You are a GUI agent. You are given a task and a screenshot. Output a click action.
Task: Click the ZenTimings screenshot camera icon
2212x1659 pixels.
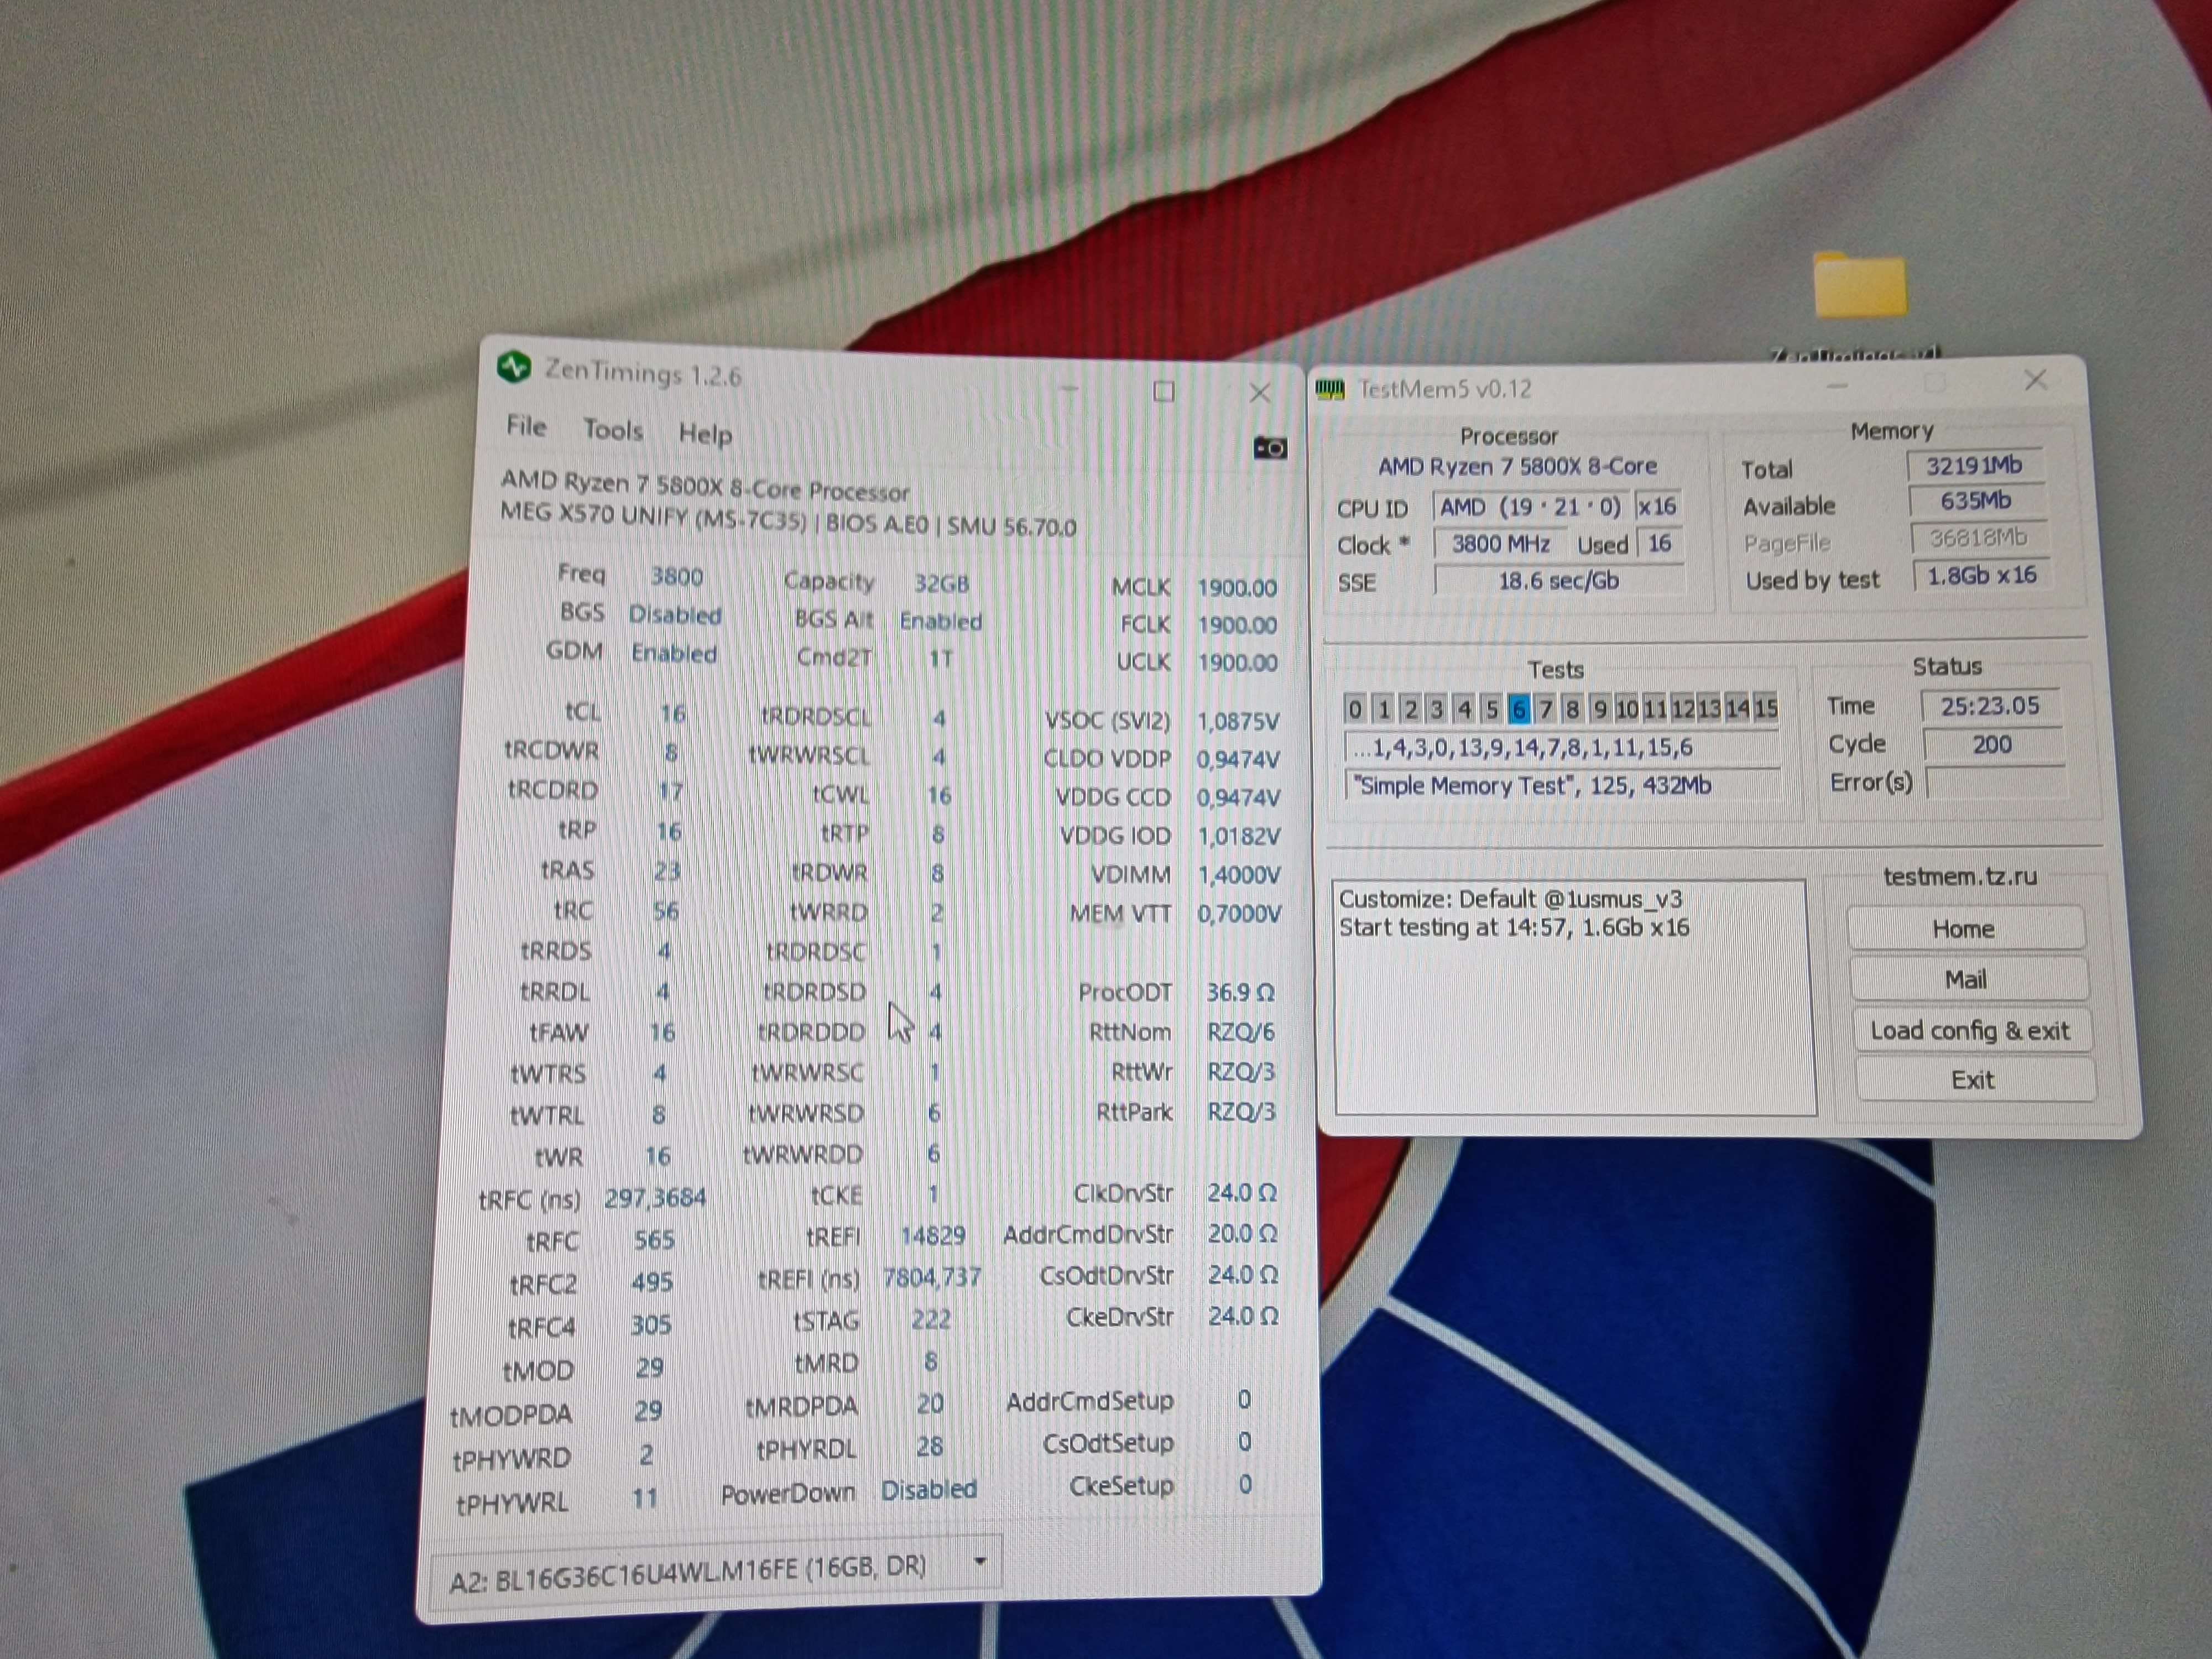click(x=1270, y=448)
